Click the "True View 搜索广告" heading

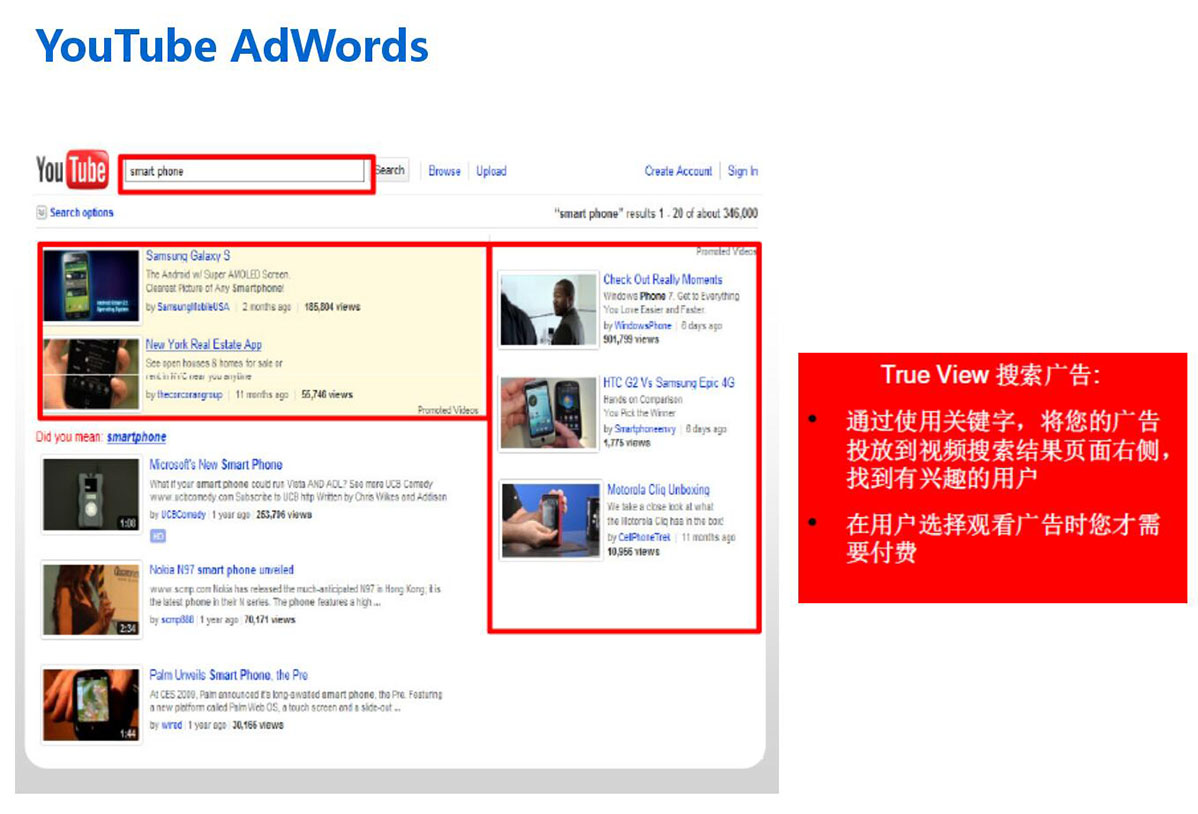[991, 375]
